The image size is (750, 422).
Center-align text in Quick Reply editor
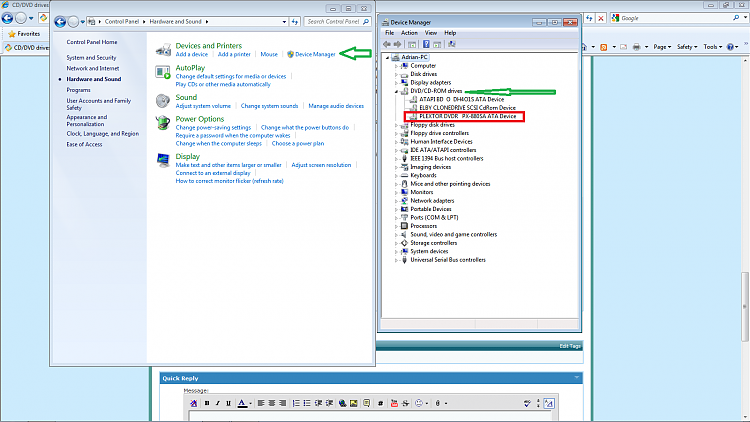click(272, 403)
